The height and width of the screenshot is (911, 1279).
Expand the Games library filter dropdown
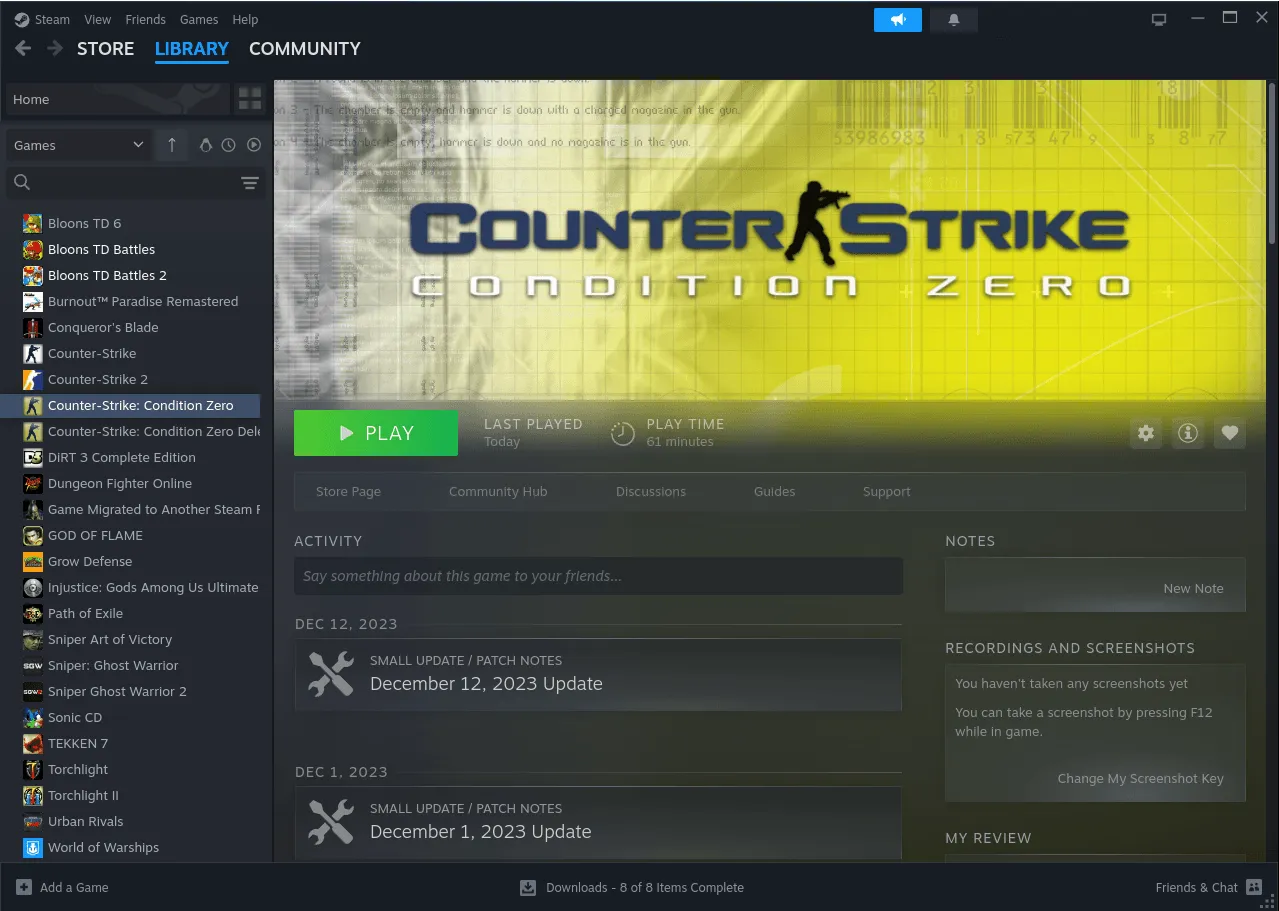coord(78,145)
